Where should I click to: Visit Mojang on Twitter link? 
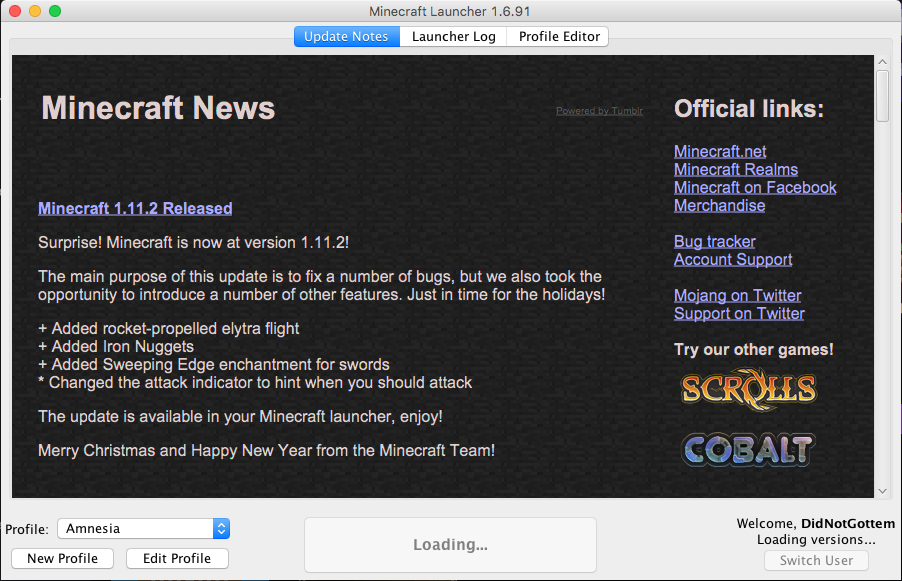click(737, 296)
